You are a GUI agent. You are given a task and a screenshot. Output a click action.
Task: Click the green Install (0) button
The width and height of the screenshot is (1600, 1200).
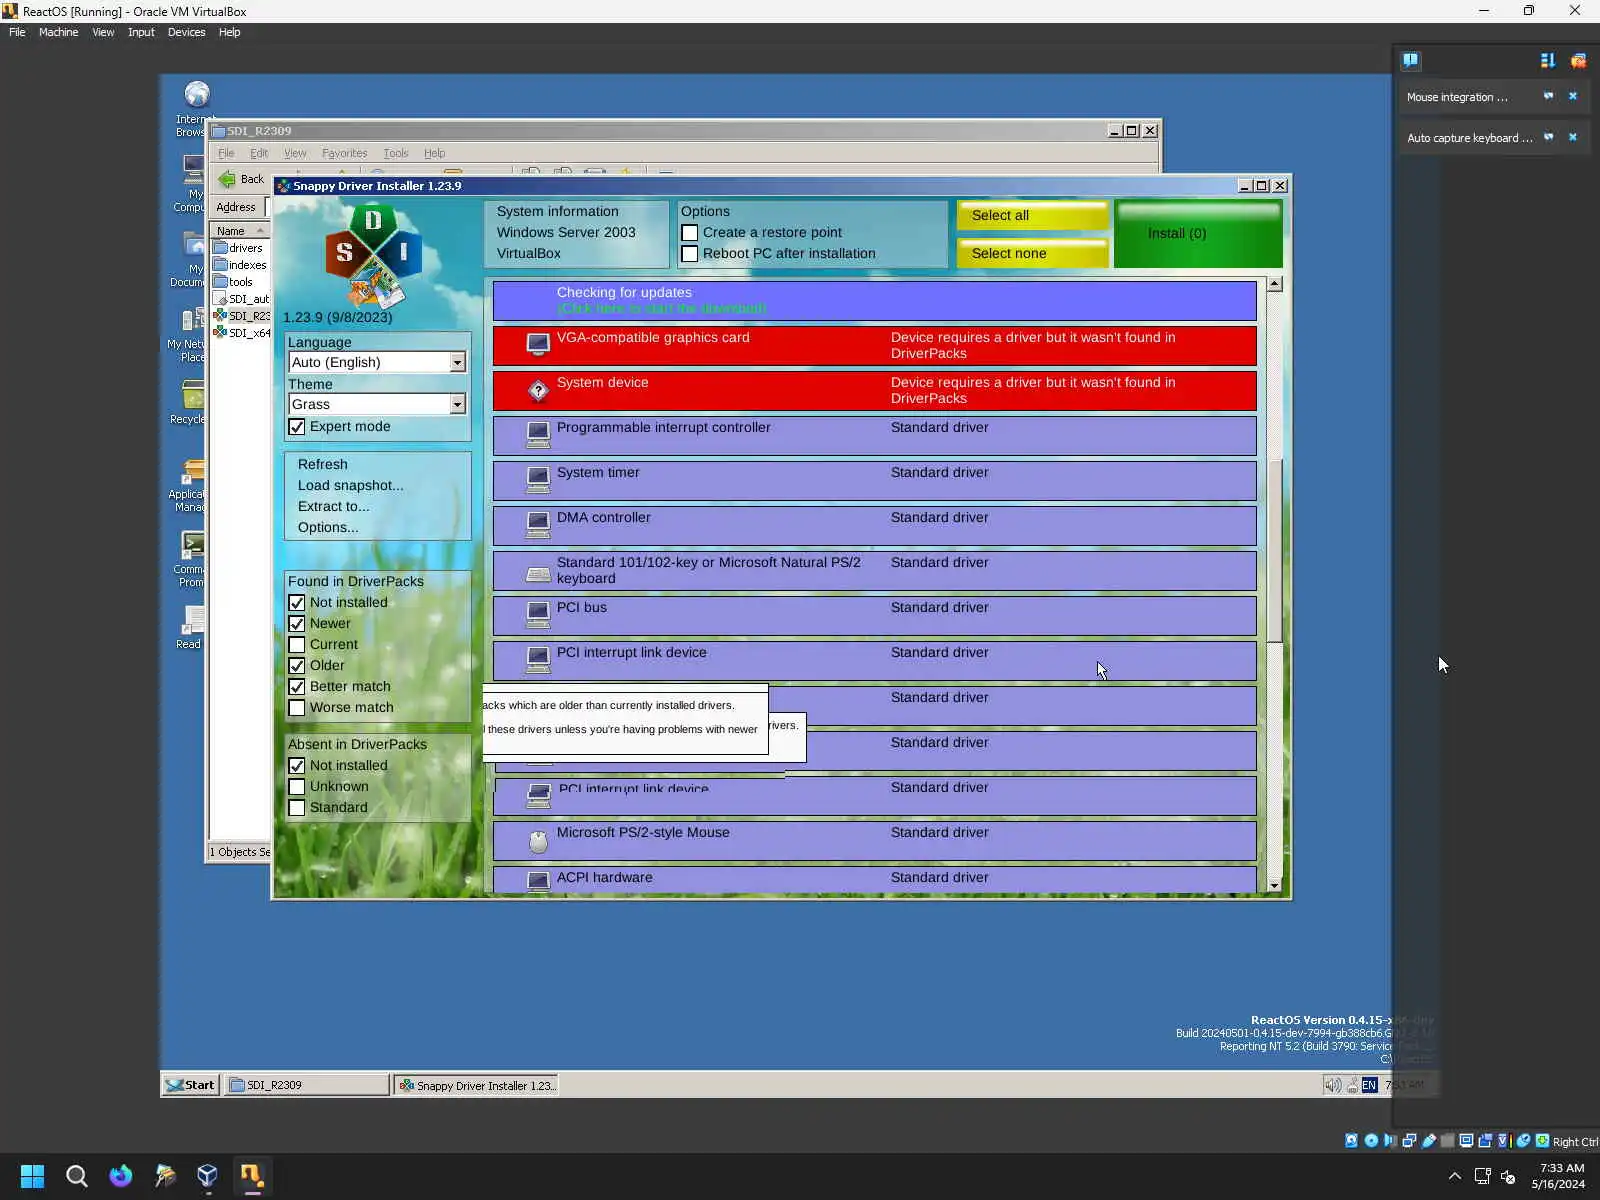click(1197, 234)
